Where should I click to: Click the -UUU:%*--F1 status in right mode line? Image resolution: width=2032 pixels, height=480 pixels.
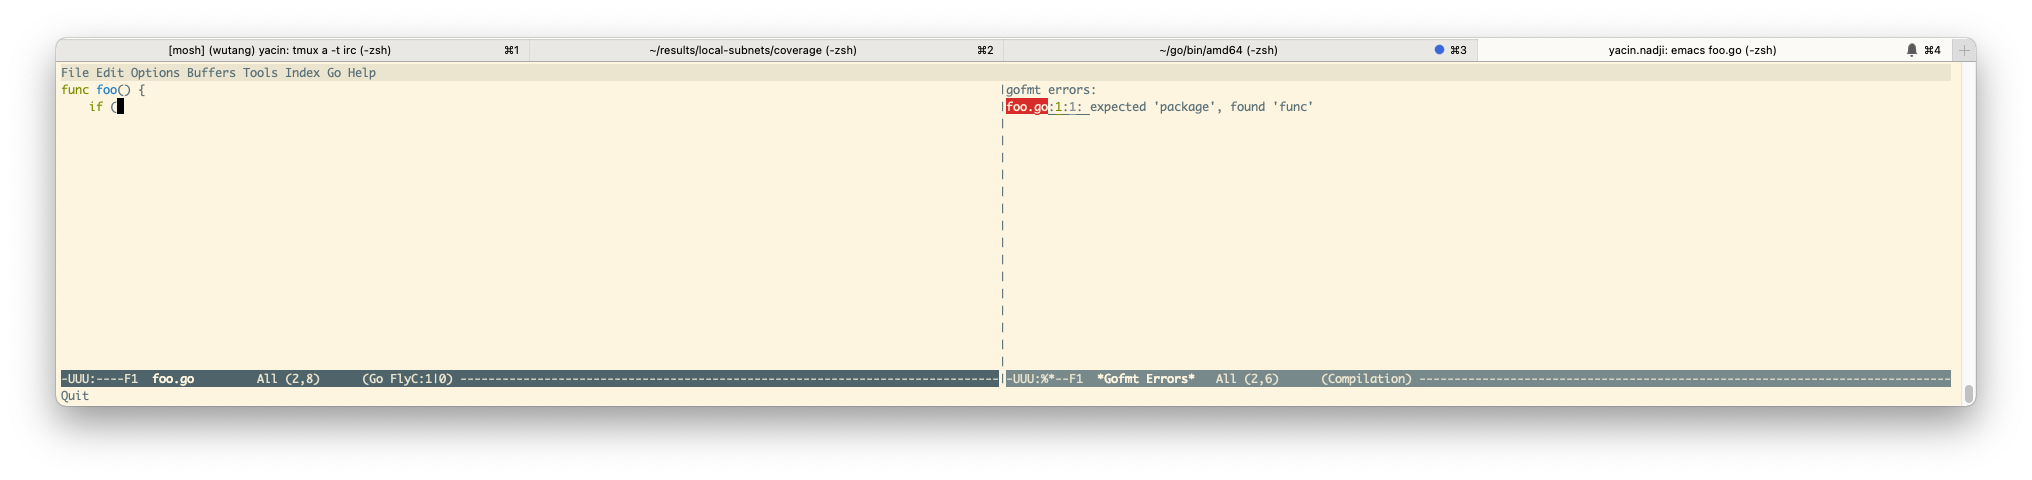coord(1044,379)
